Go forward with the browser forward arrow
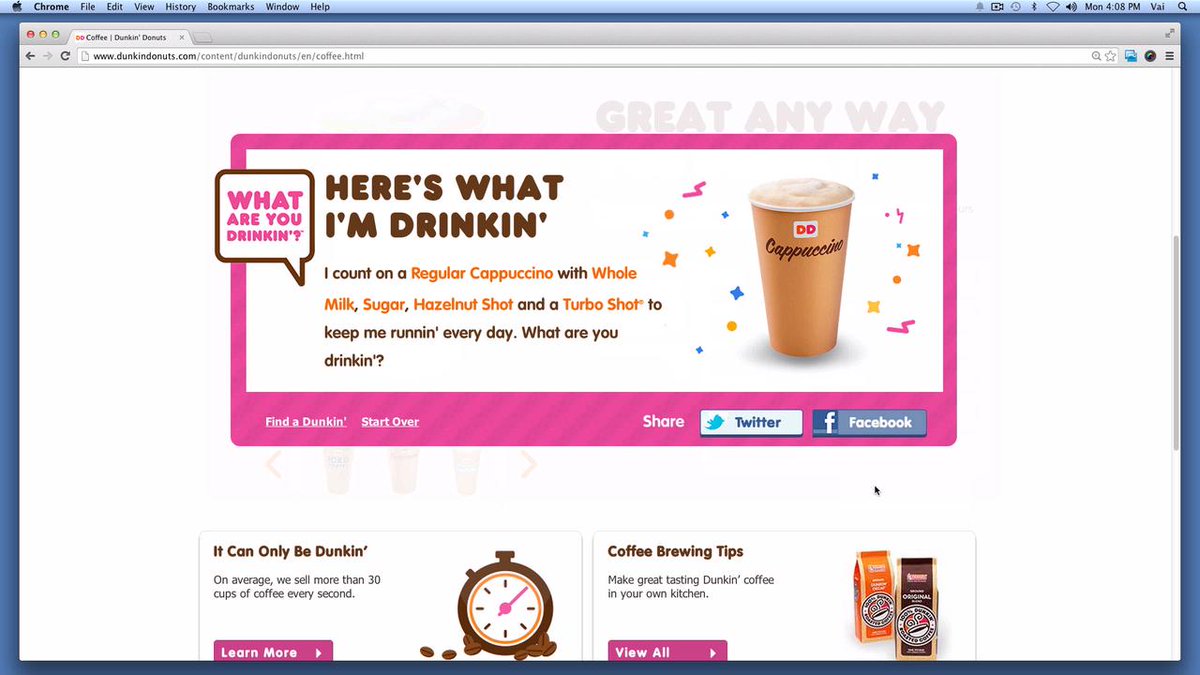Screen dimensions: 1200x675 point(48,56)
